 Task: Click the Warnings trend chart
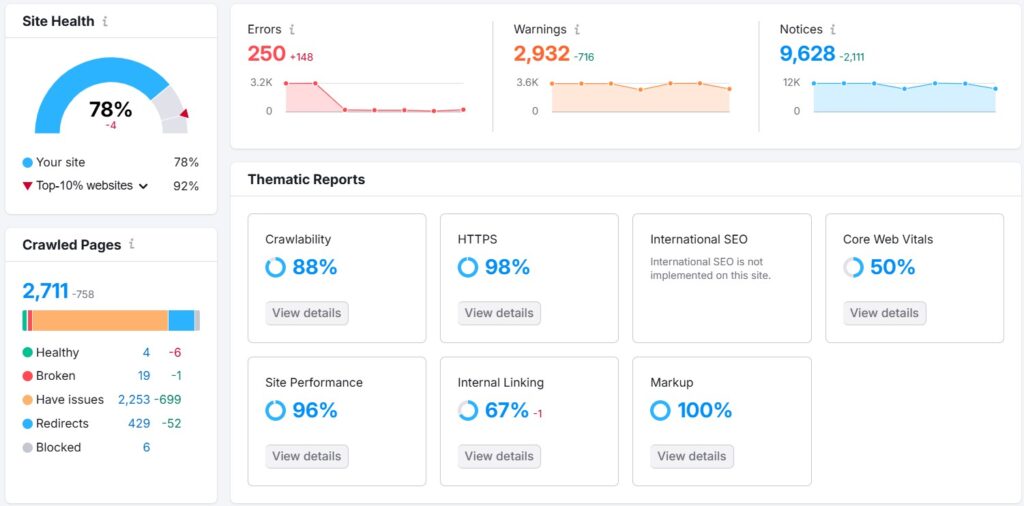click(x=641, y=97)
